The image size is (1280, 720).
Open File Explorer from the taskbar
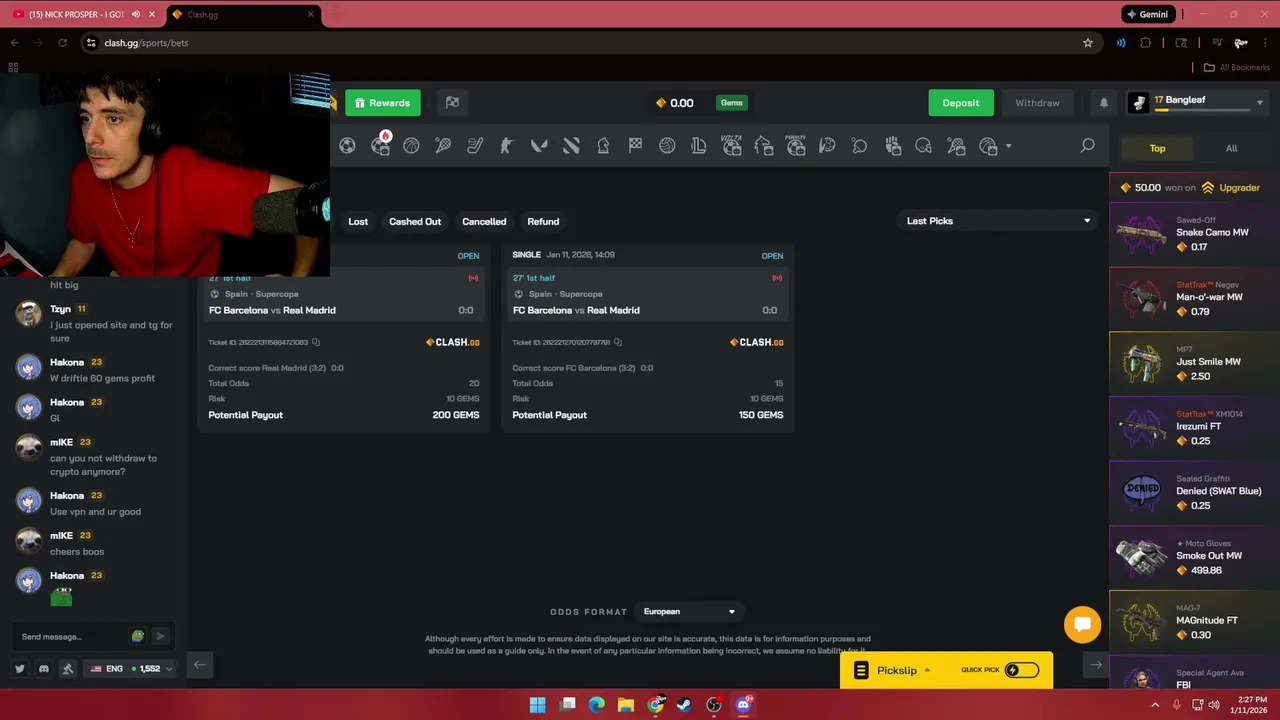coord(626,705)
